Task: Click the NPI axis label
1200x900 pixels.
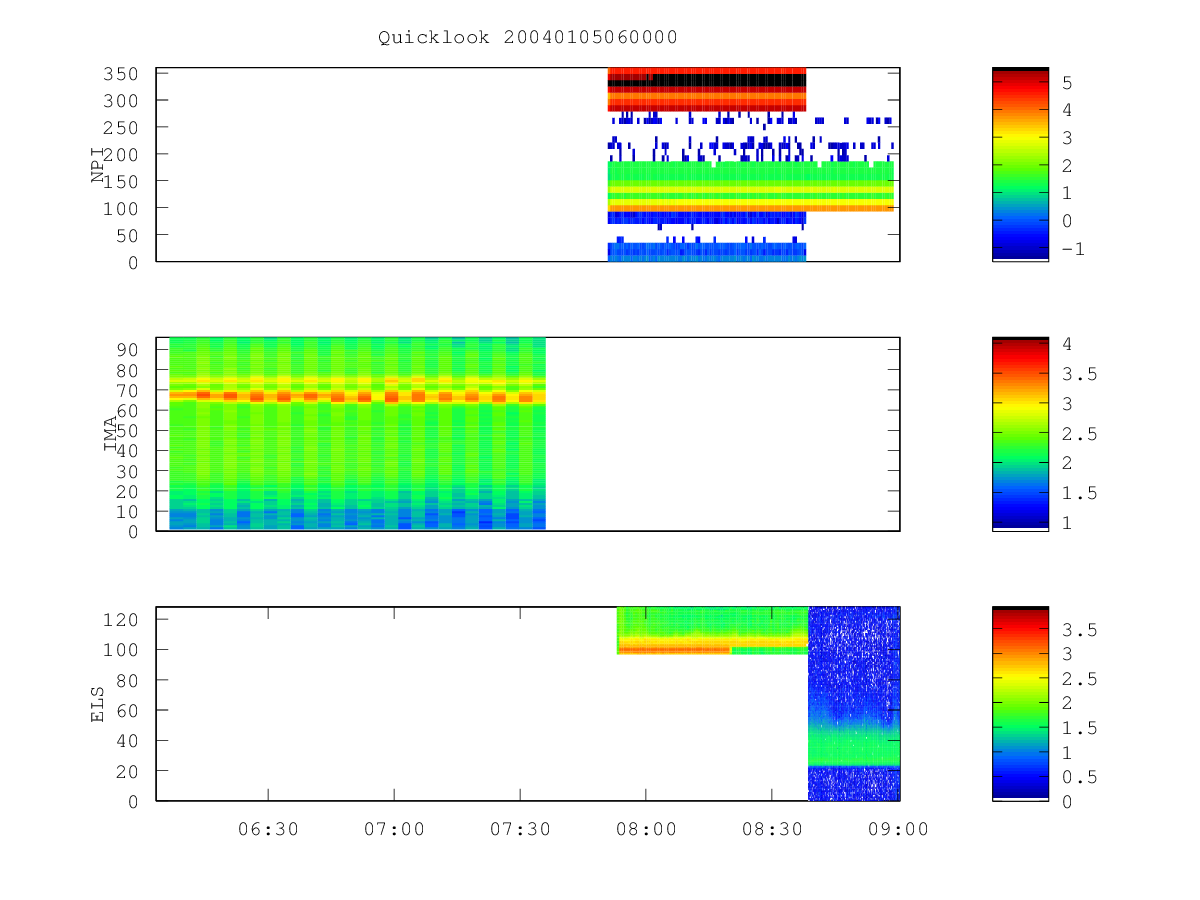Action: tap(98, 165)
